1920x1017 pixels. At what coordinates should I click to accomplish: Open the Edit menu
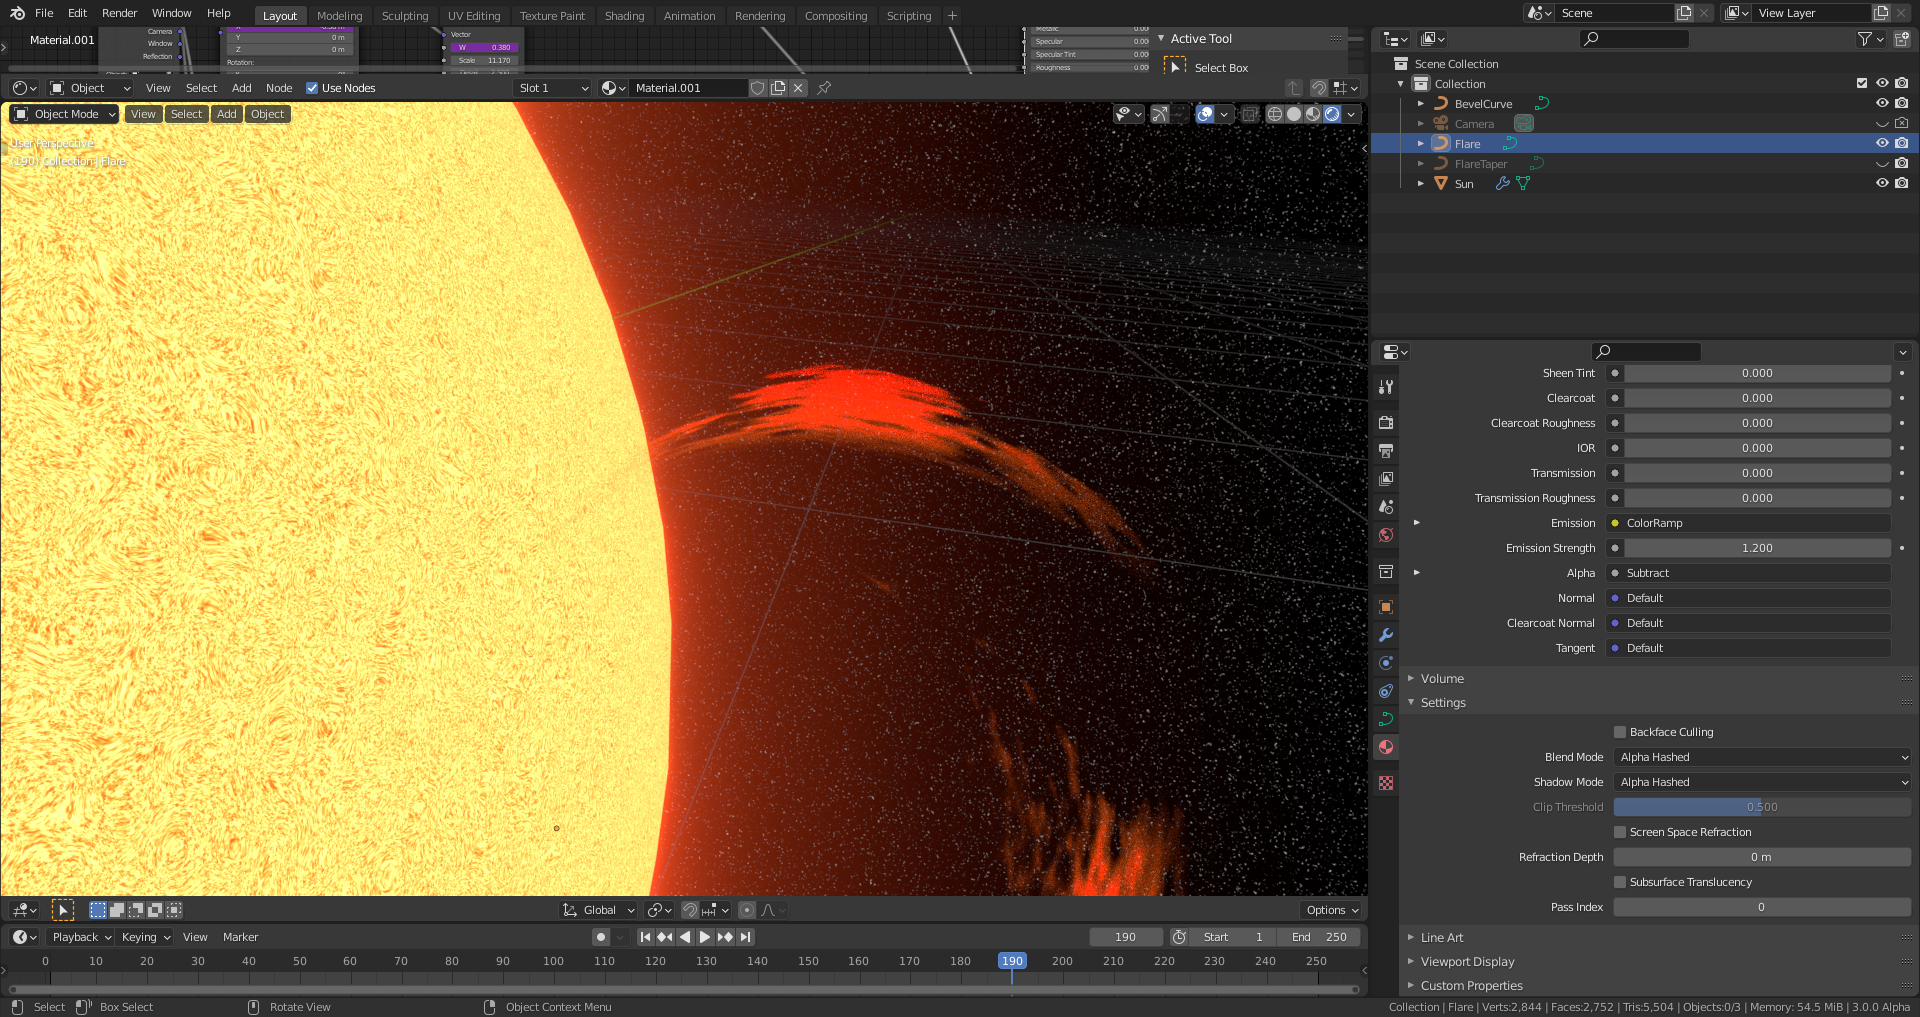point(77,13)
